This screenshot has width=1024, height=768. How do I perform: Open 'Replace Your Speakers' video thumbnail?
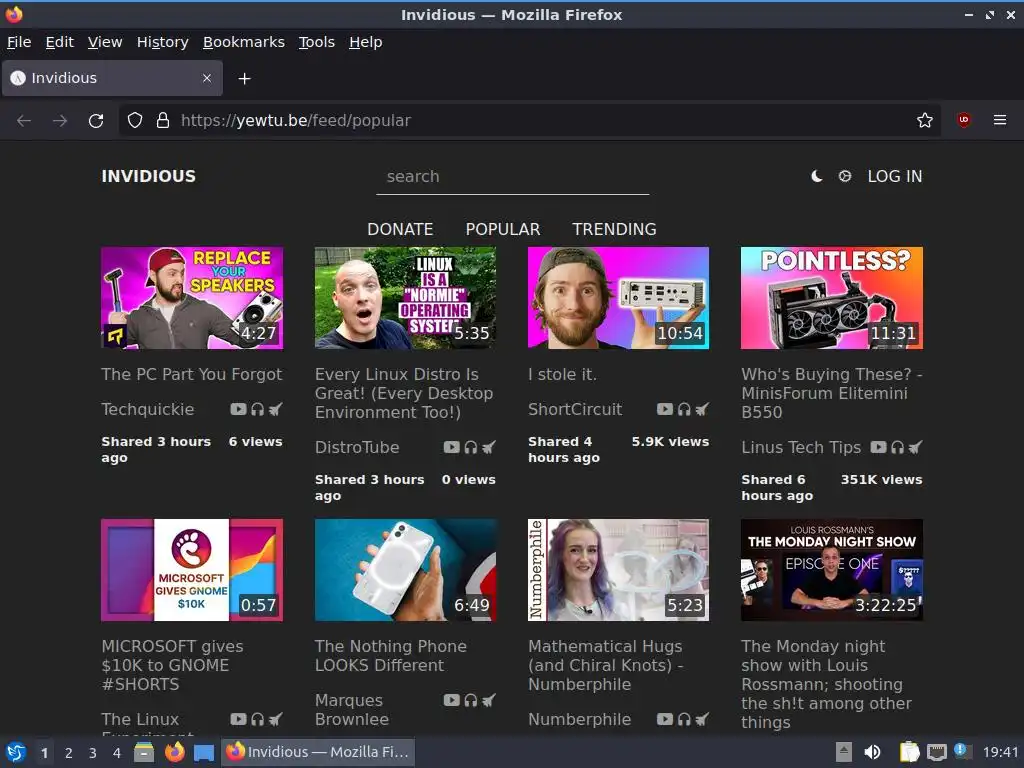[192, 298]
